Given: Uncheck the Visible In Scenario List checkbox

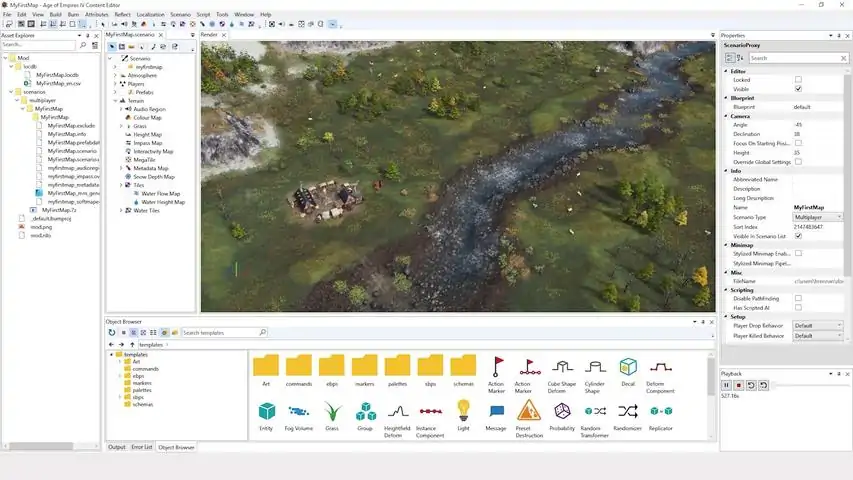Looking at the screenshot, I should click(x=797, y=236).
